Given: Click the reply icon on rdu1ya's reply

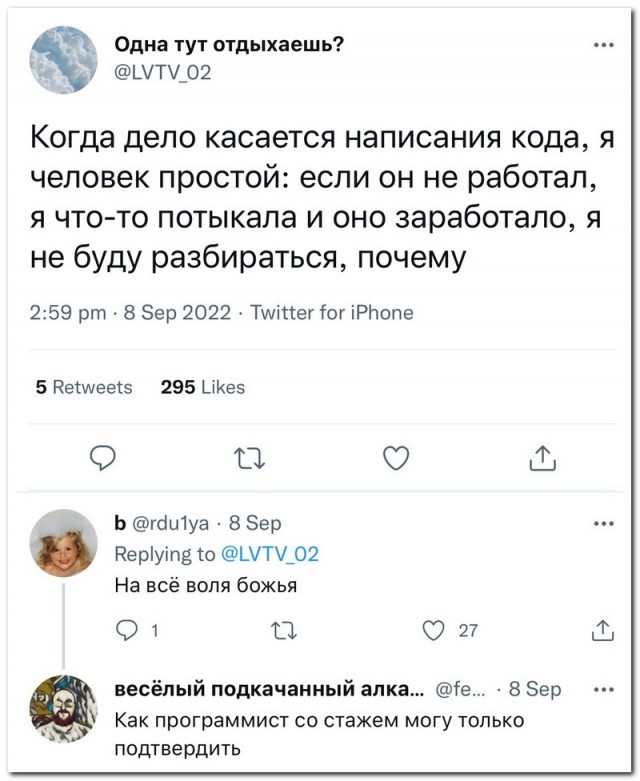Looking at the screenshot, I should coord(125,629).
